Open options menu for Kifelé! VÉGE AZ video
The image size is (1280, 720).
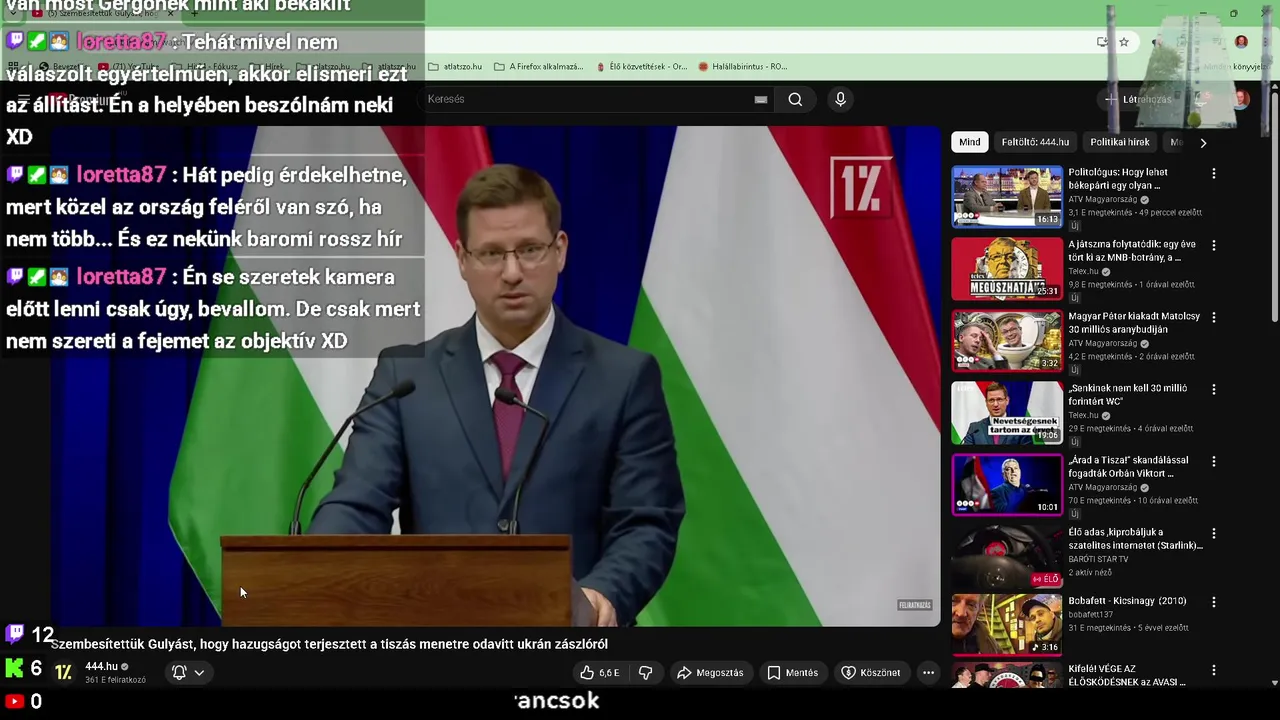coord(1214,670)
